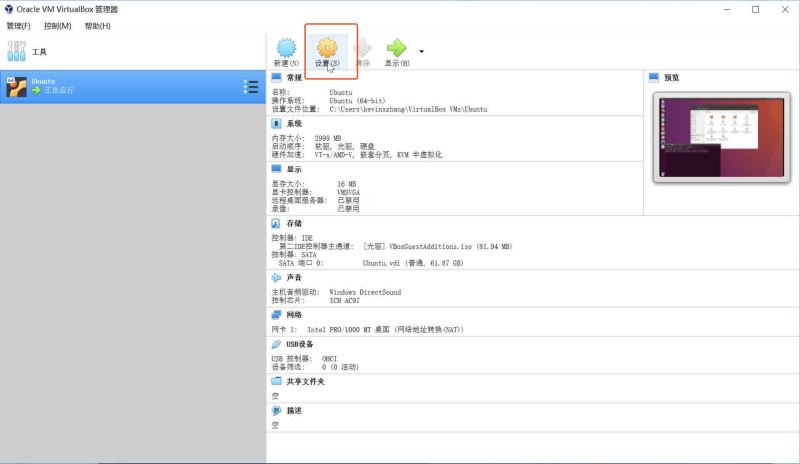Click the 清除 (Discard) toolbar icon
800x464 pixels.
(362, 50)
